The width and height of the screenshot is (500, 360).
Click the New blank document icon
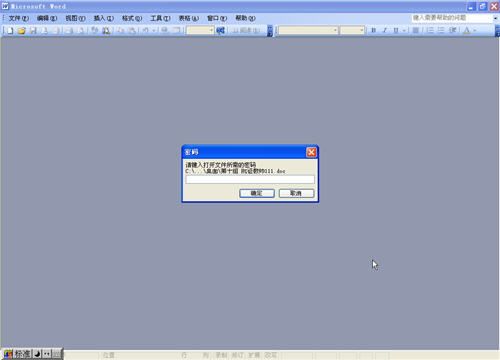[x=10, y=31]
